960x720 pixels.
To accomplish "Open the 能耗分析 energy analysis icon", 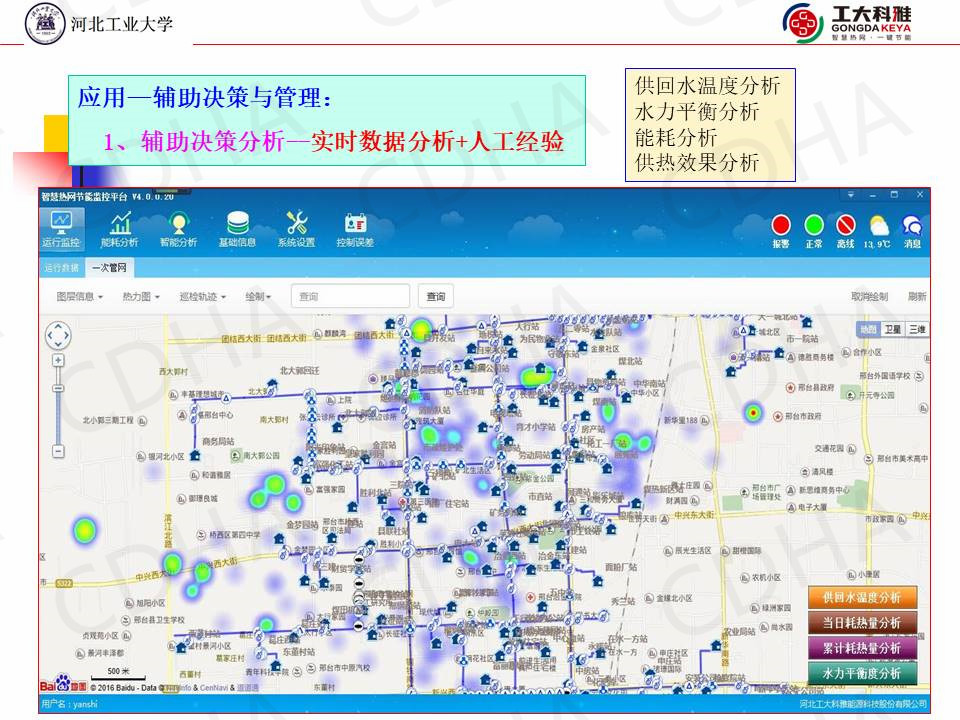I will [x=120, y=229].
